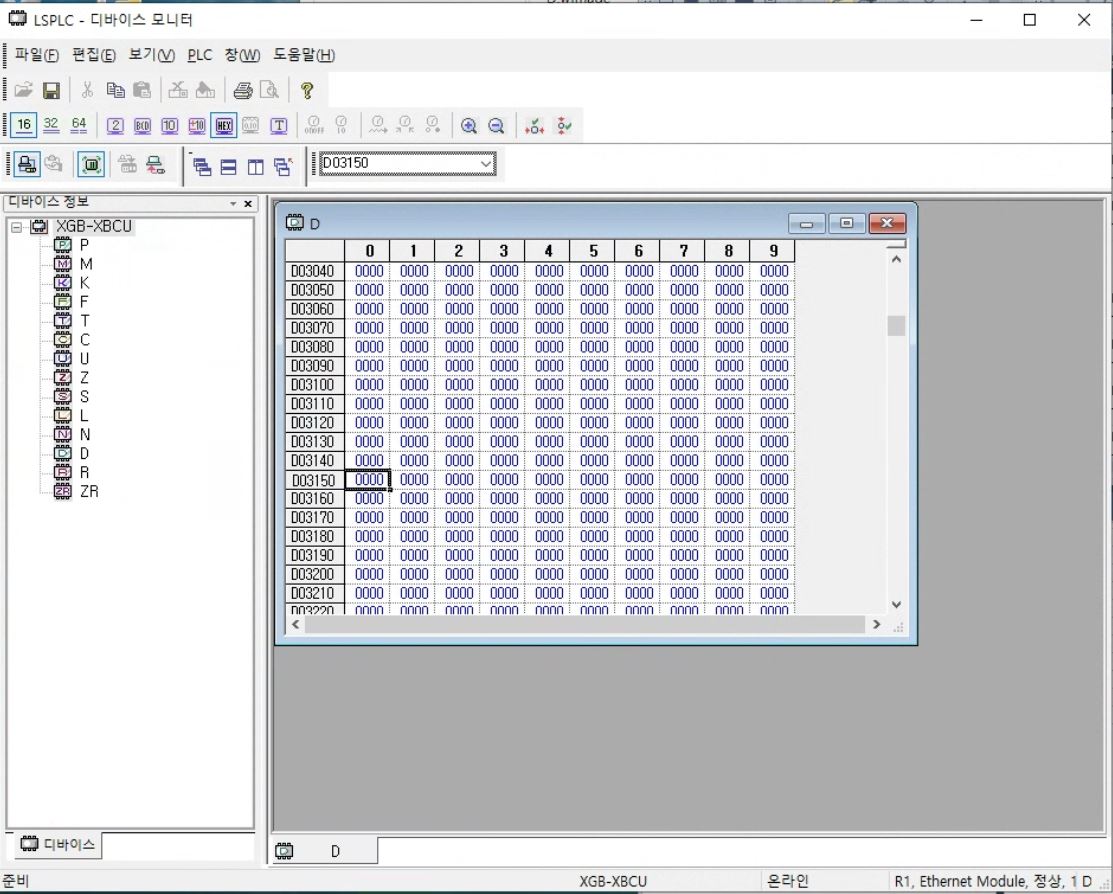Select the D device icon in the tree
Screen dimensions: 1113x894
click(x=63, y=454)
